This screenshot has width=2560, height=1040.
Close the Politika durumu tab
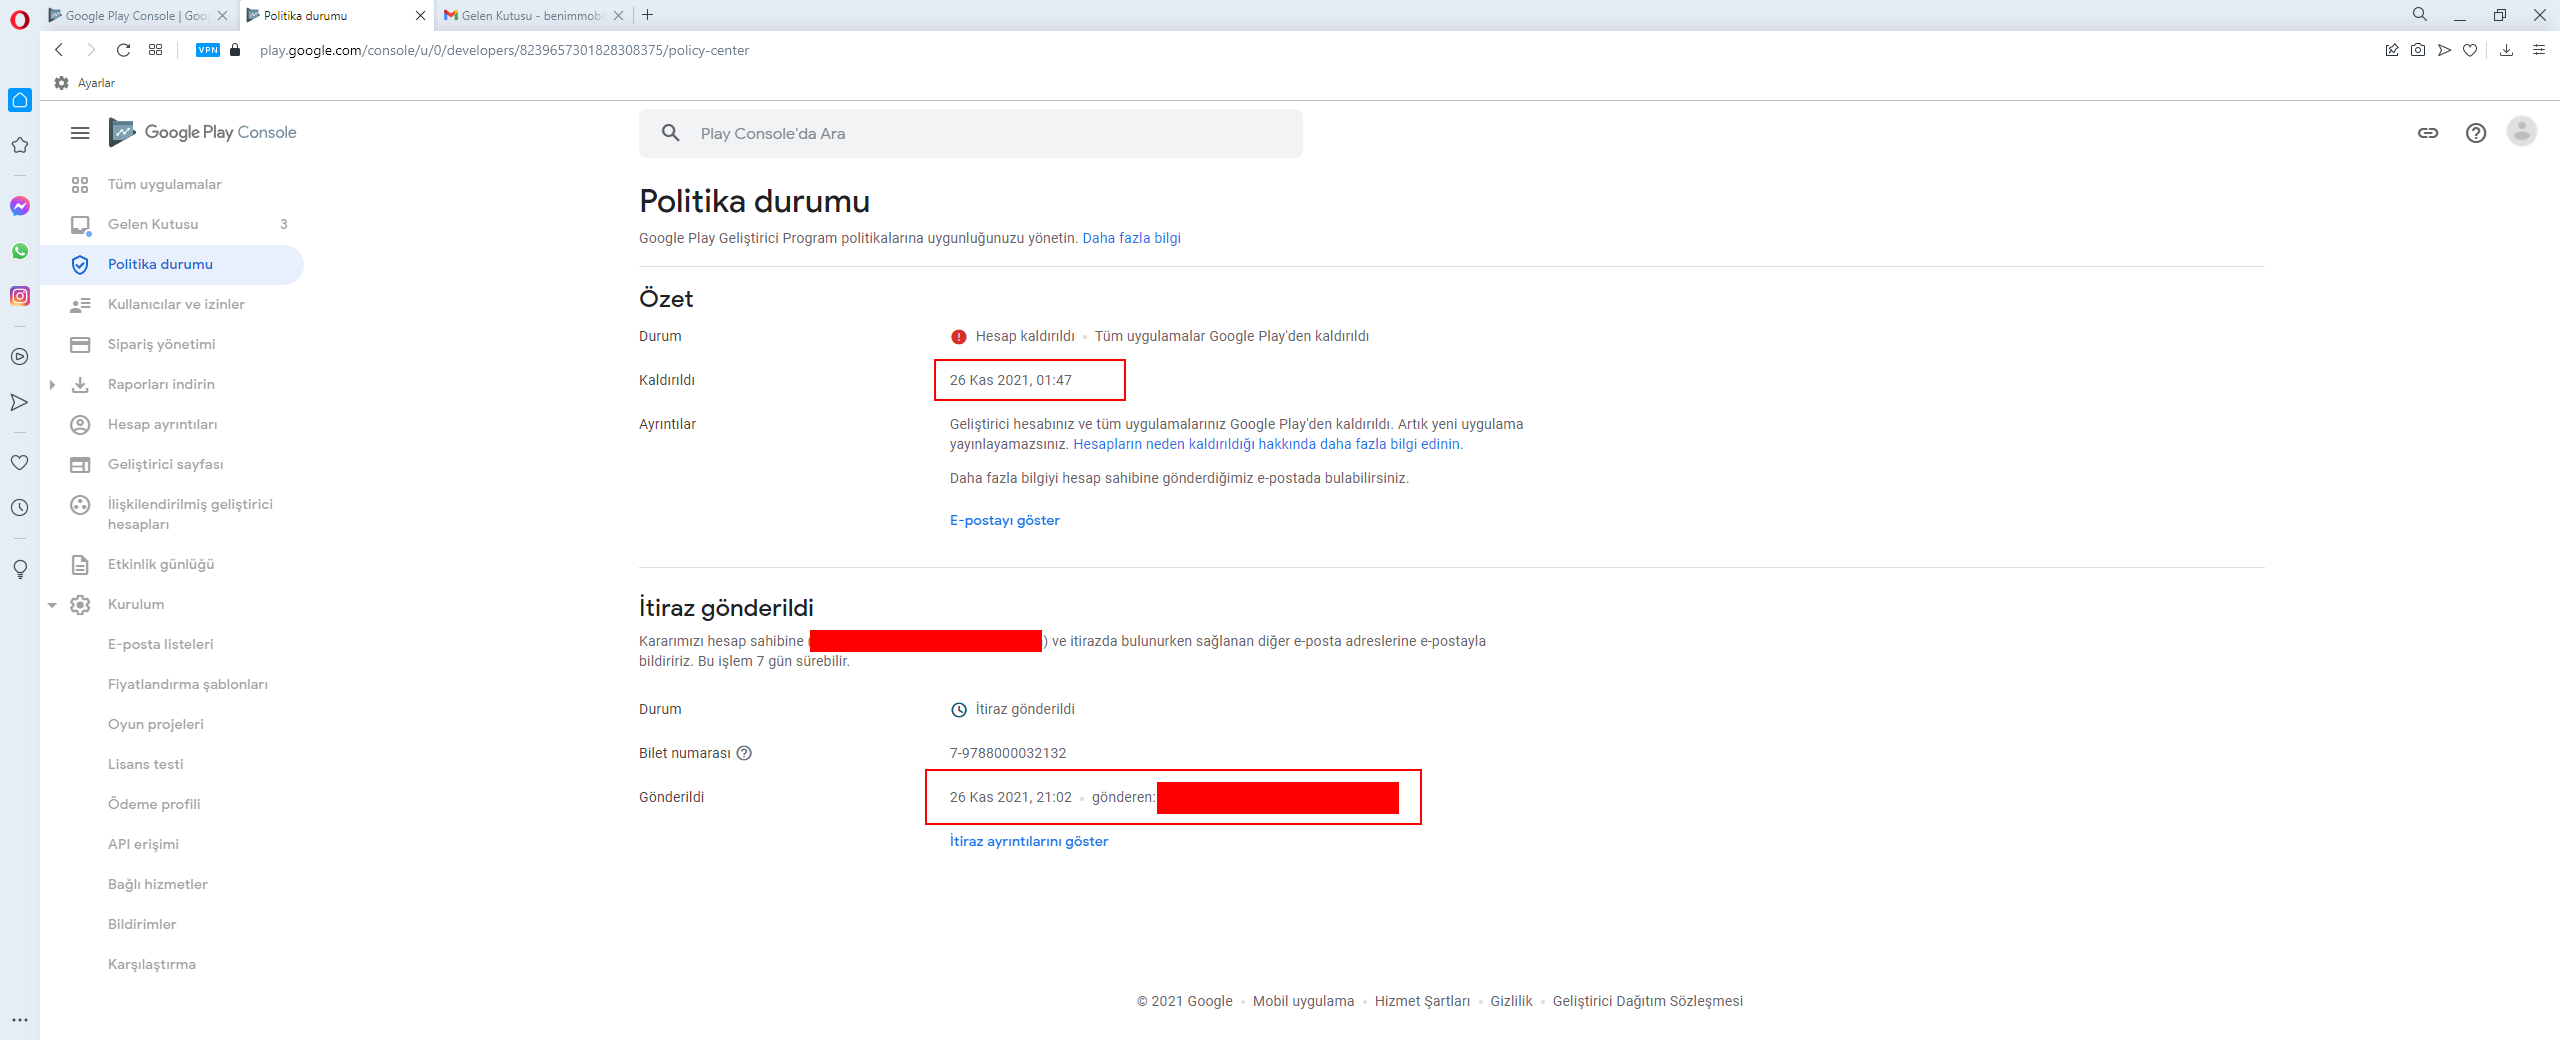pyautogui.click(x=420, y=16)
